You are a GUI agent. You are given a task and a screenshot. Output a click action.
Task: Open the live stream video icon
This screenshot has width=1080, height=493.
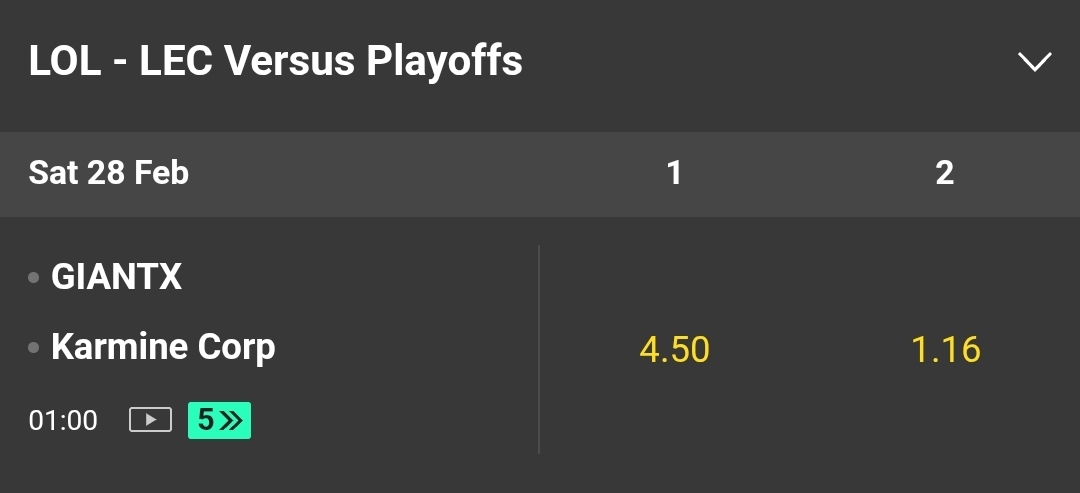click(150, 420)
